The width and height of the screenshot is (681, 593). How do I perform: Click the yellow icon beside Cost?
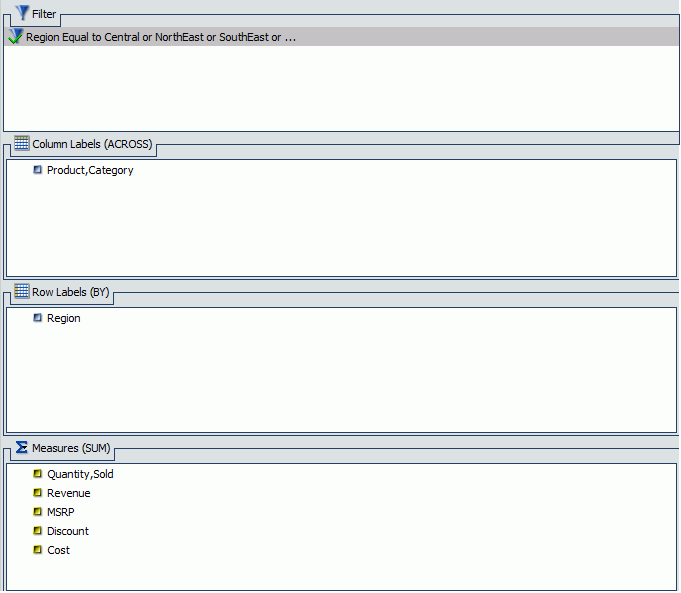[x=38, y=550]
